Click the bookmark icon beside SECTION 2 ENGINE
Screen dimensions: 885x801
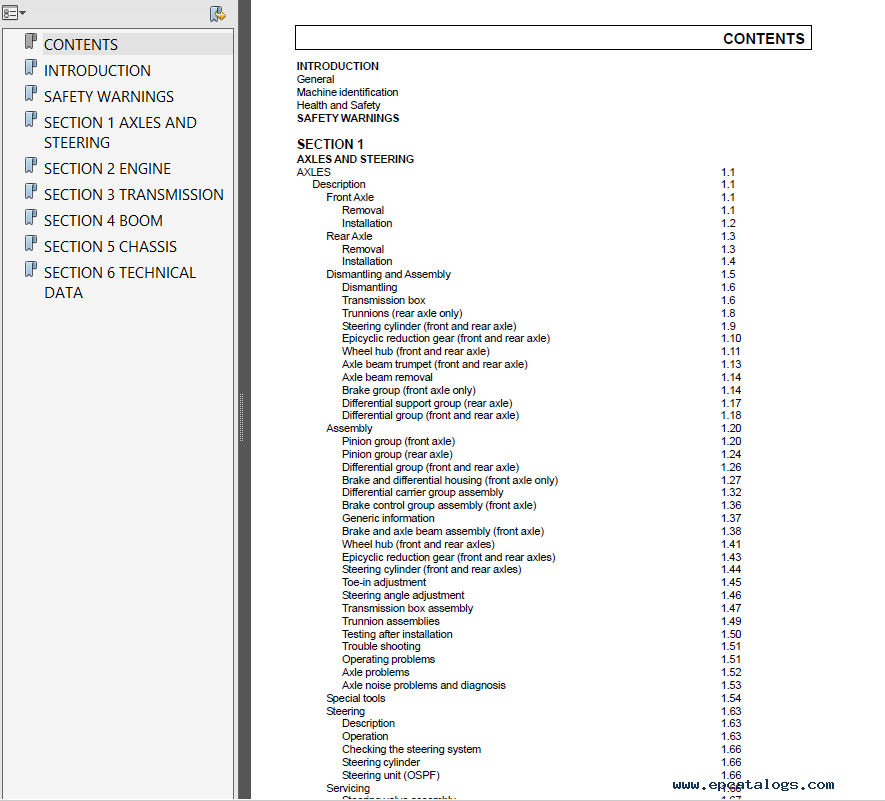(31, 166)
